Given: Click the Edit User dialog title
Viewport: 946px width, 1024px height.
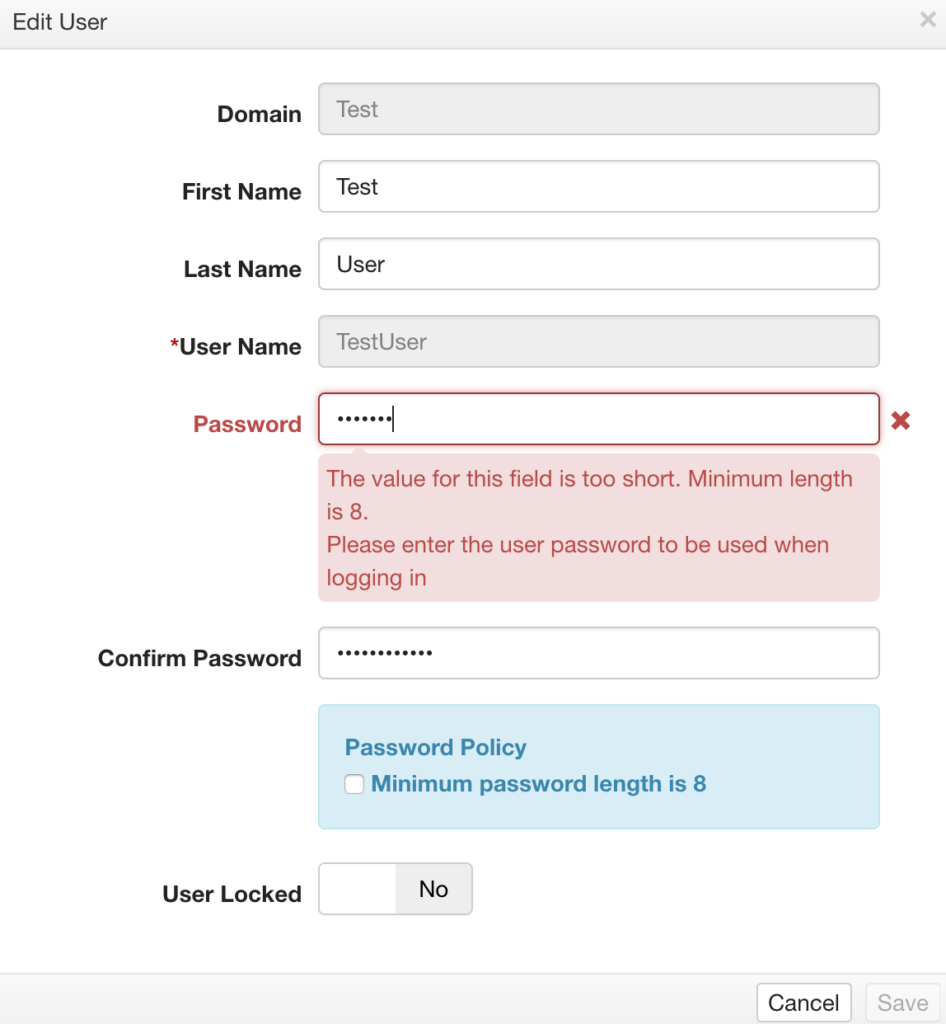Looking at the screenshot, I should click(60, 22).
